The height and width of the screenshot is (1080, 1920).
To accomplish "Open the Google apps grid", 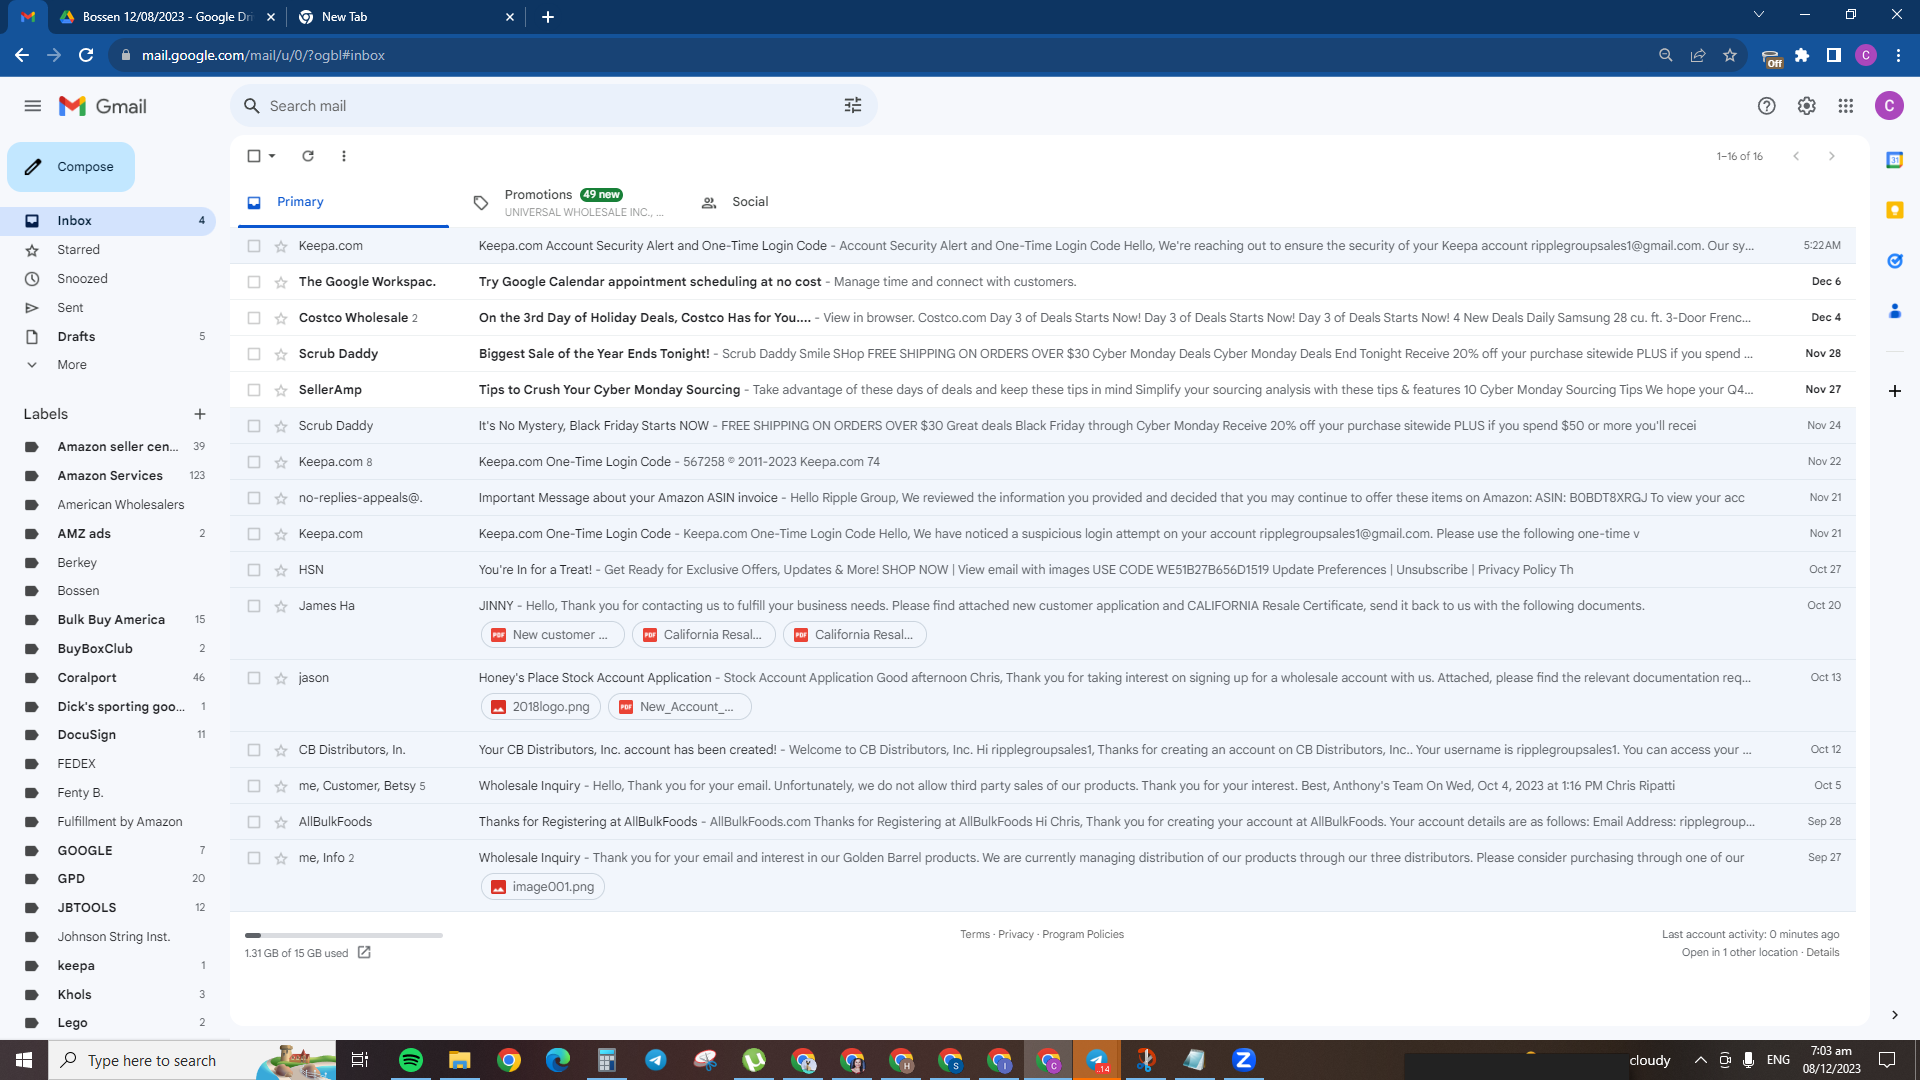I will coord(1846,106).
